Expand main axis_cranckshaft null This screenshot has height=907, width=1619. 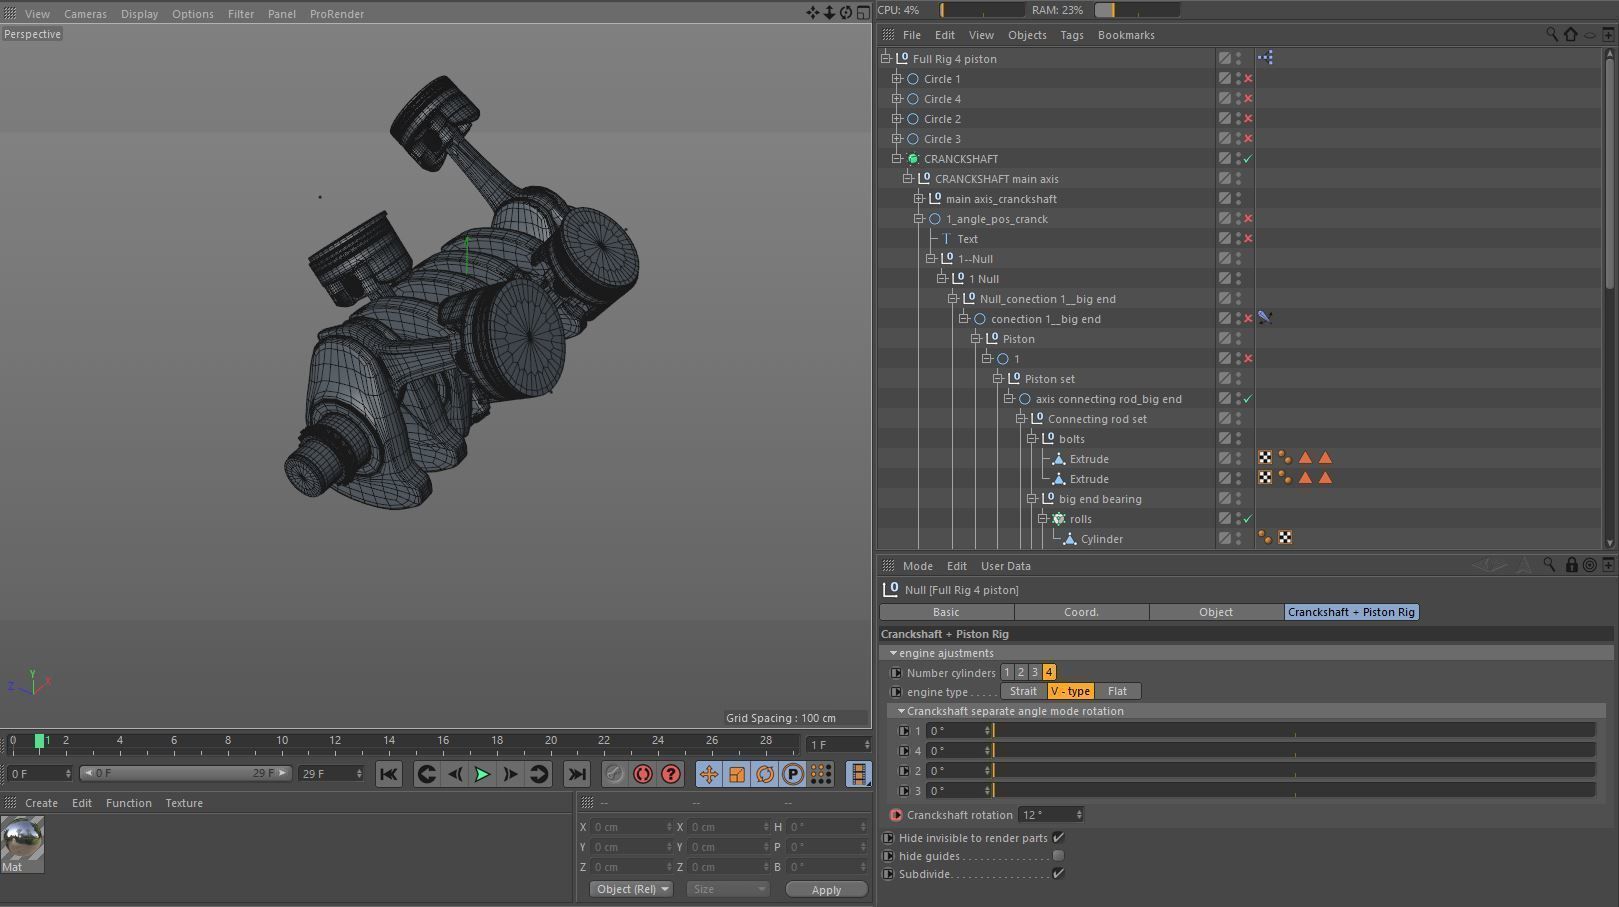click(x=919, y=198)
